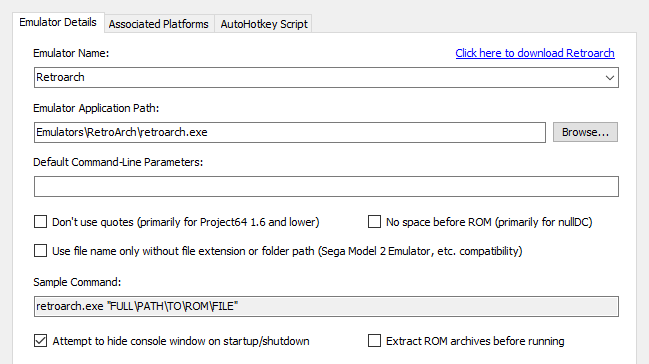Expand the Emulator Name dropdown arrow
Image resolution: width=649 pixels, height=364 pixels.
[609, 77]
